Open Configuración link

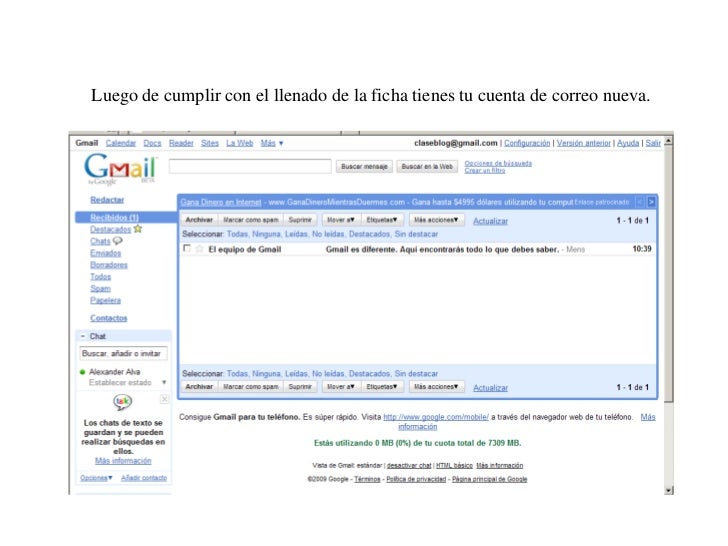pos(527,143)
